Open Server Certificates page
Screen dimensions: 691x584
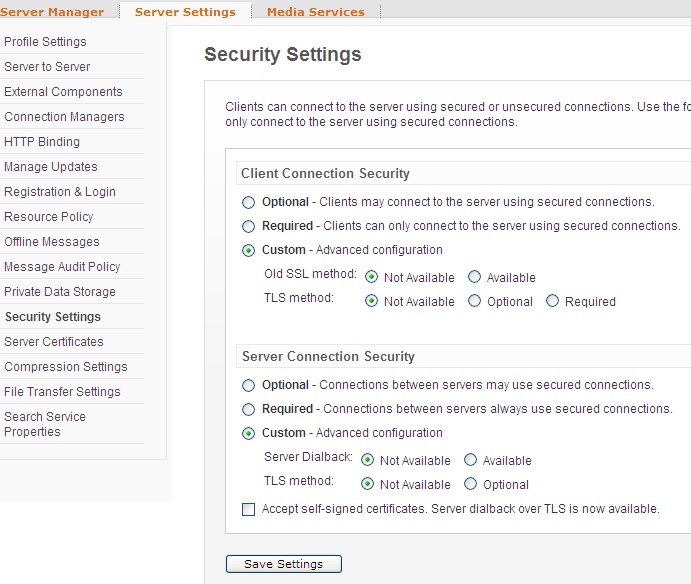click(x=53, y=342)
